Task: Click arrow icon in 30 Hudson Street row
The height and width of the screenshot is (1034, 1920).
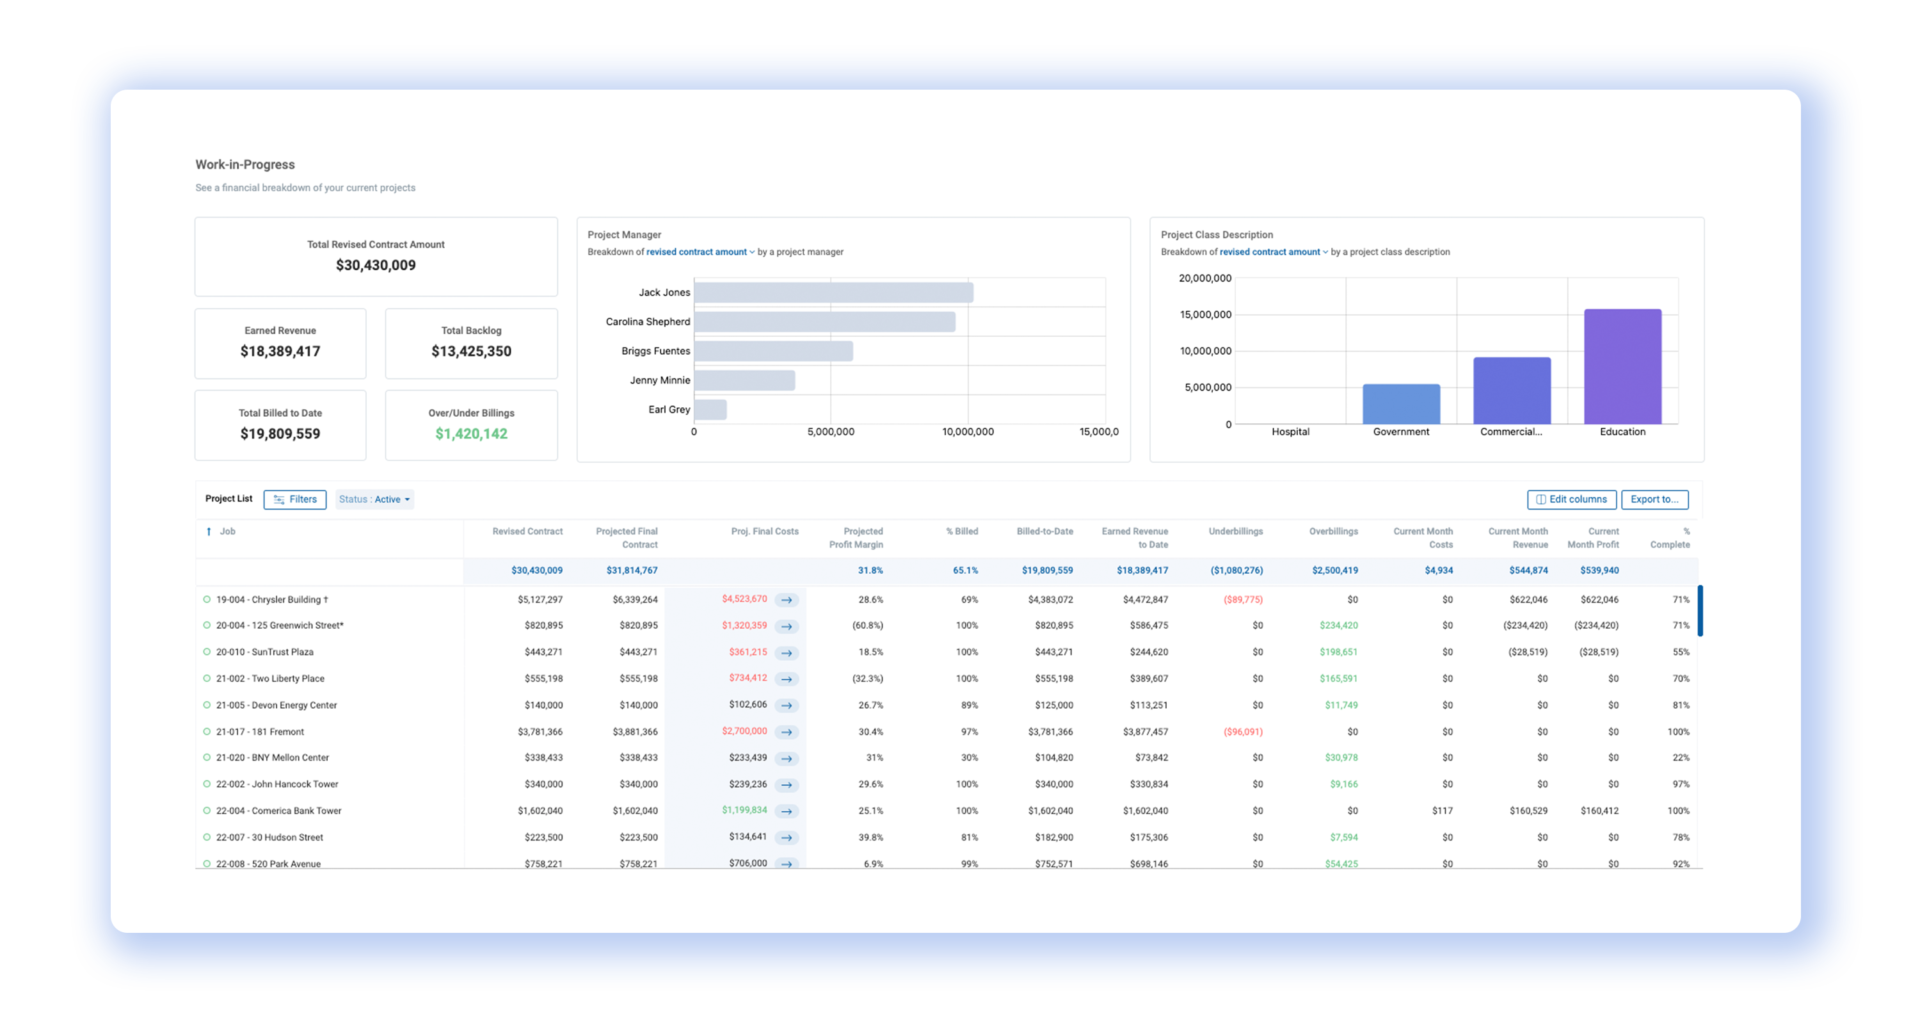Action: (787, 838)
